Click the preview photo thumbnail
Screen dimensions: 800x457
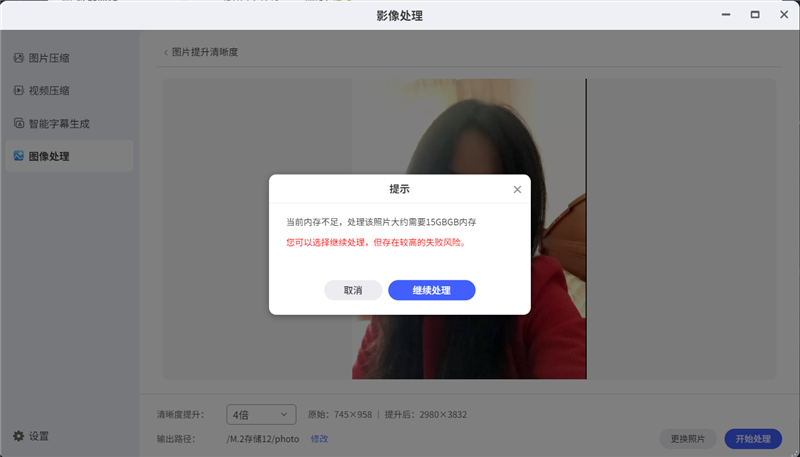click(469, 228)
